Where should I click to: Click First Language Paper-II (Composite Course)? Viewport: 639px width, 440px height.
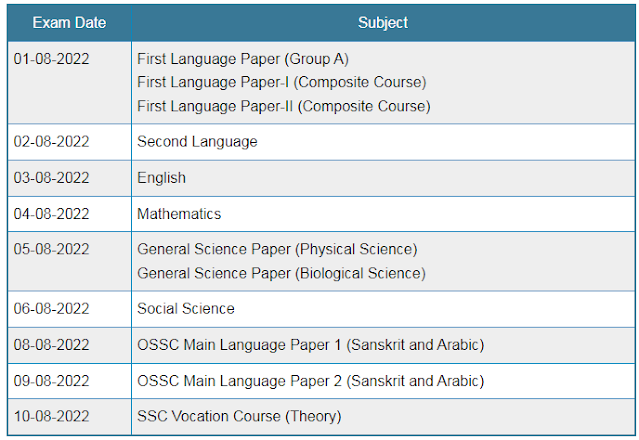[x=284, y=106]
